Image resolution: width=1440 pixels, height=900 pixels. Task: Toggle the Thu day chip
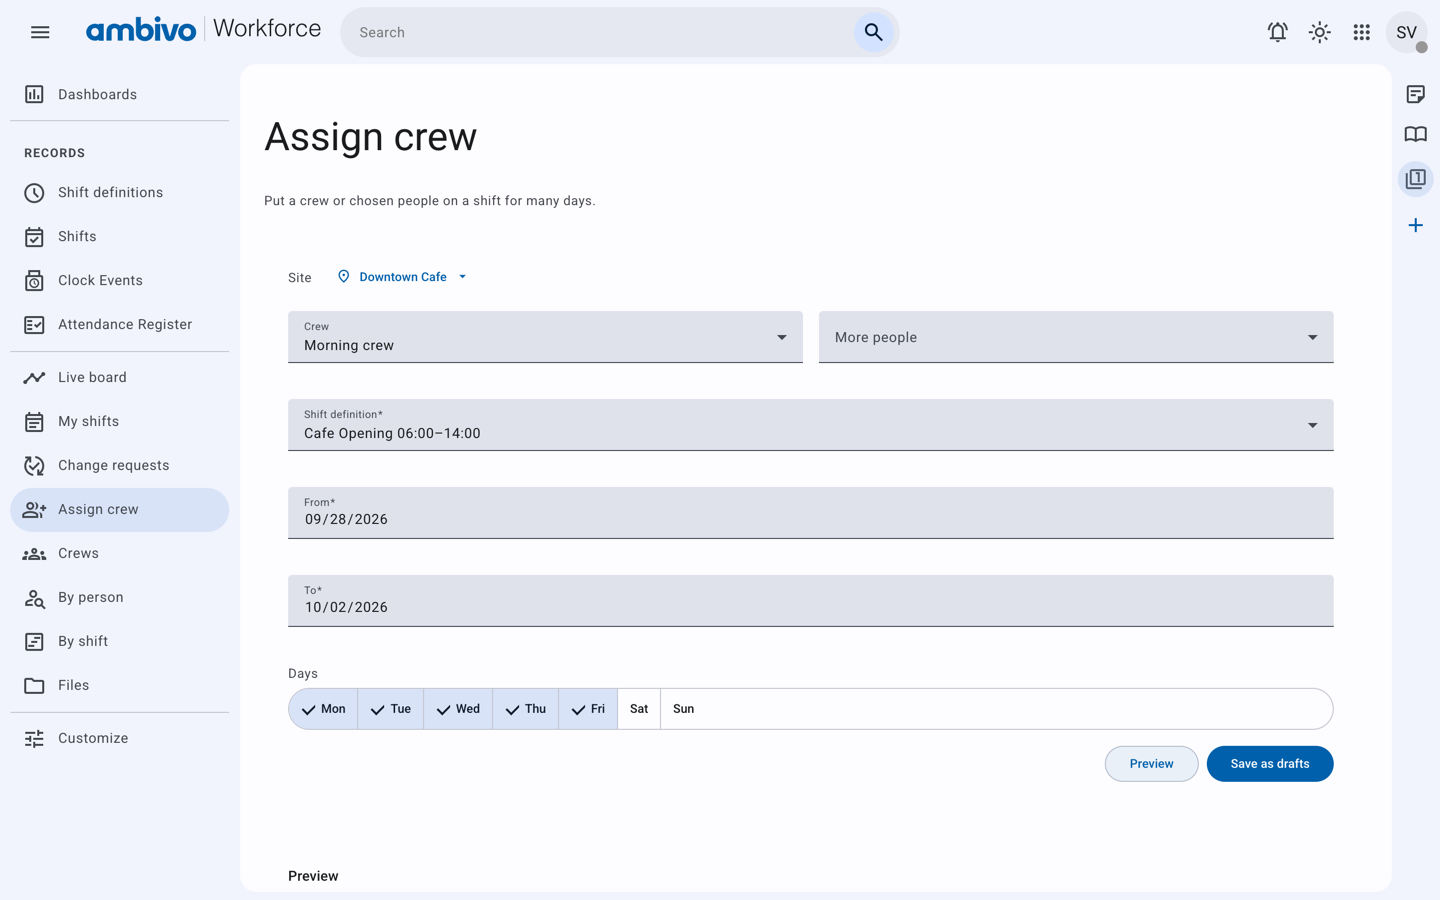[x=525, y=709]
